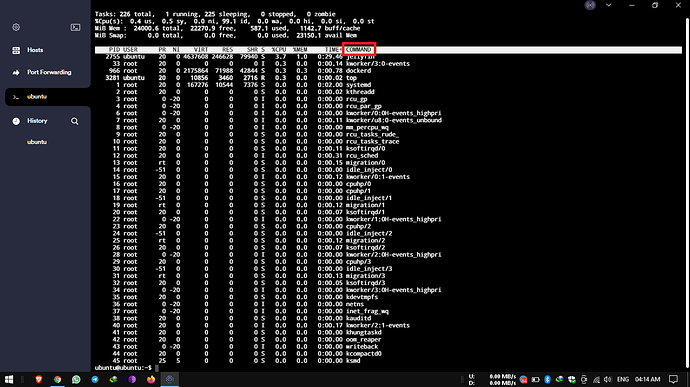Click the PID column header
Image resolution: width=690 pixels, height=387 pixels.
[x=114, y=50]
